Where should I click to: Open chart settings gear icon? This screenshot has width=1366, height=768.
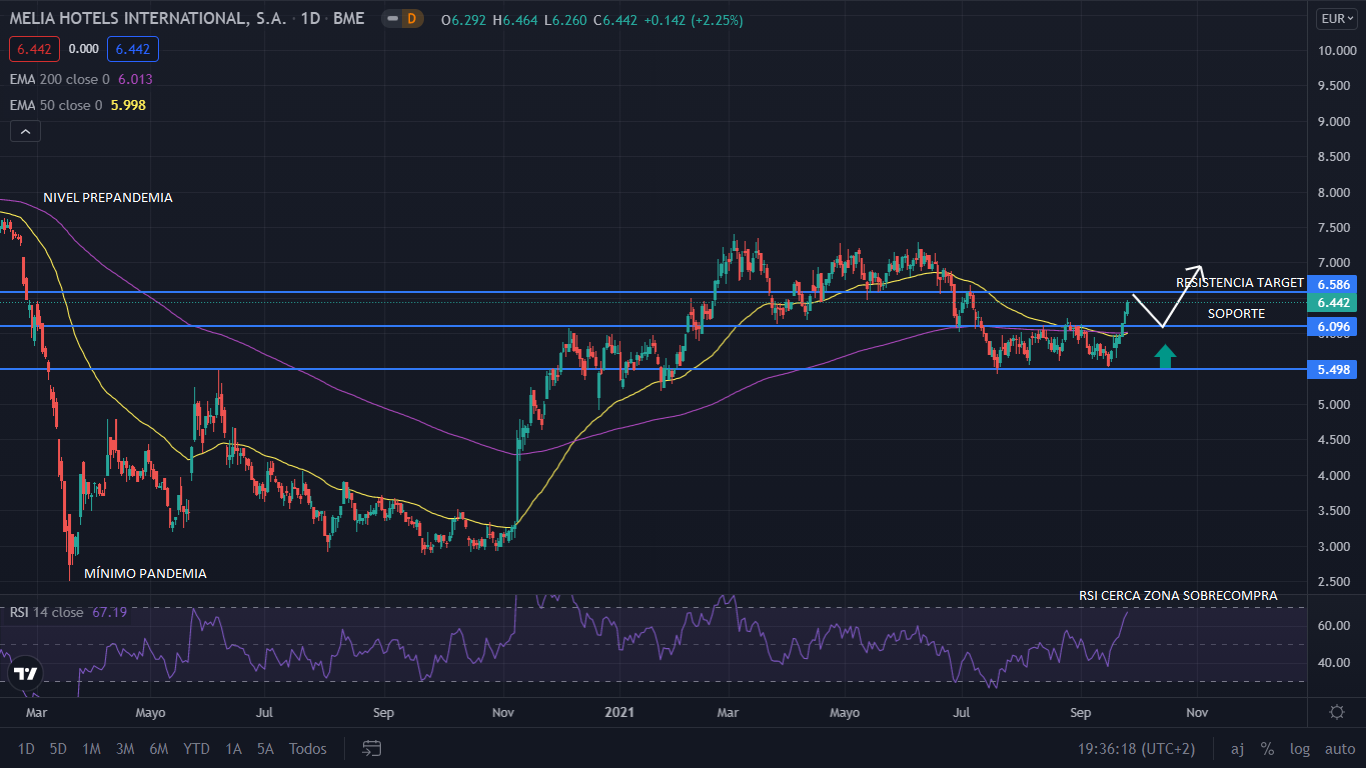[1336, 712]
